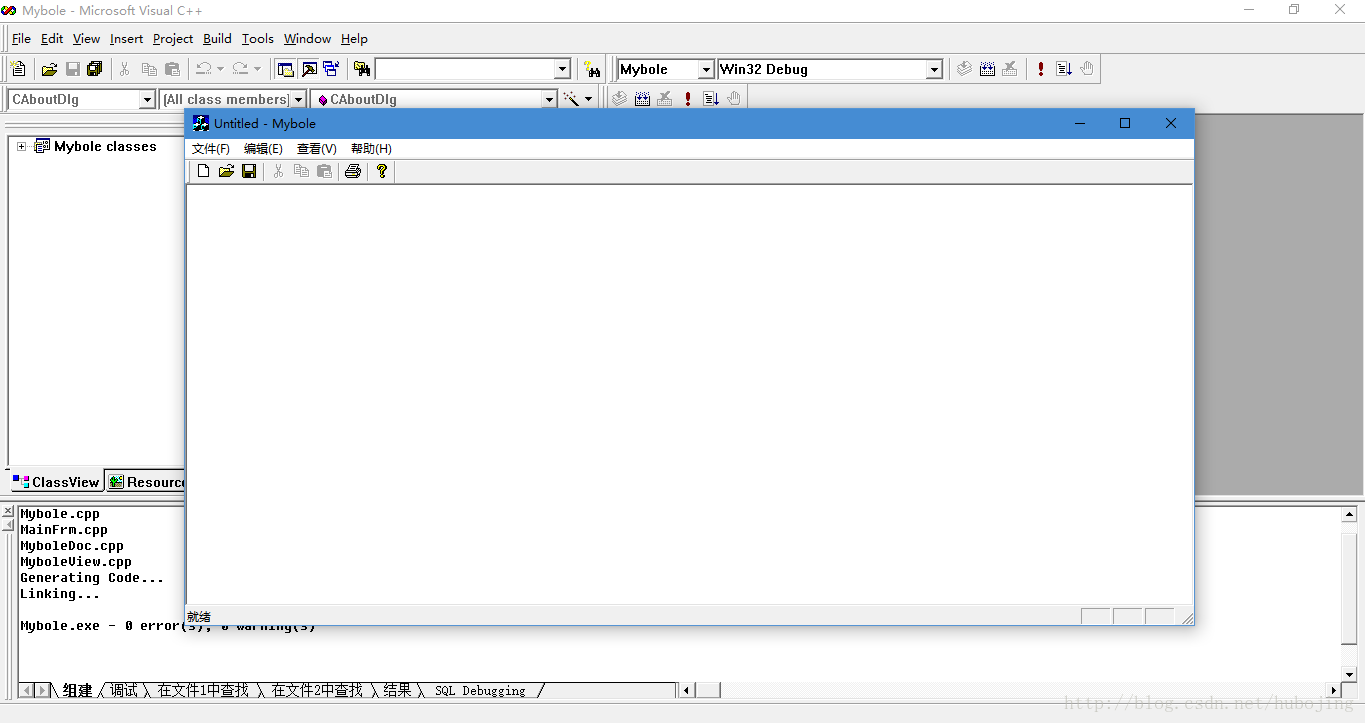Click the Save icon in Visual C++ toolbar
This screenshot has height=723, width=1365.
click(72, 69)
